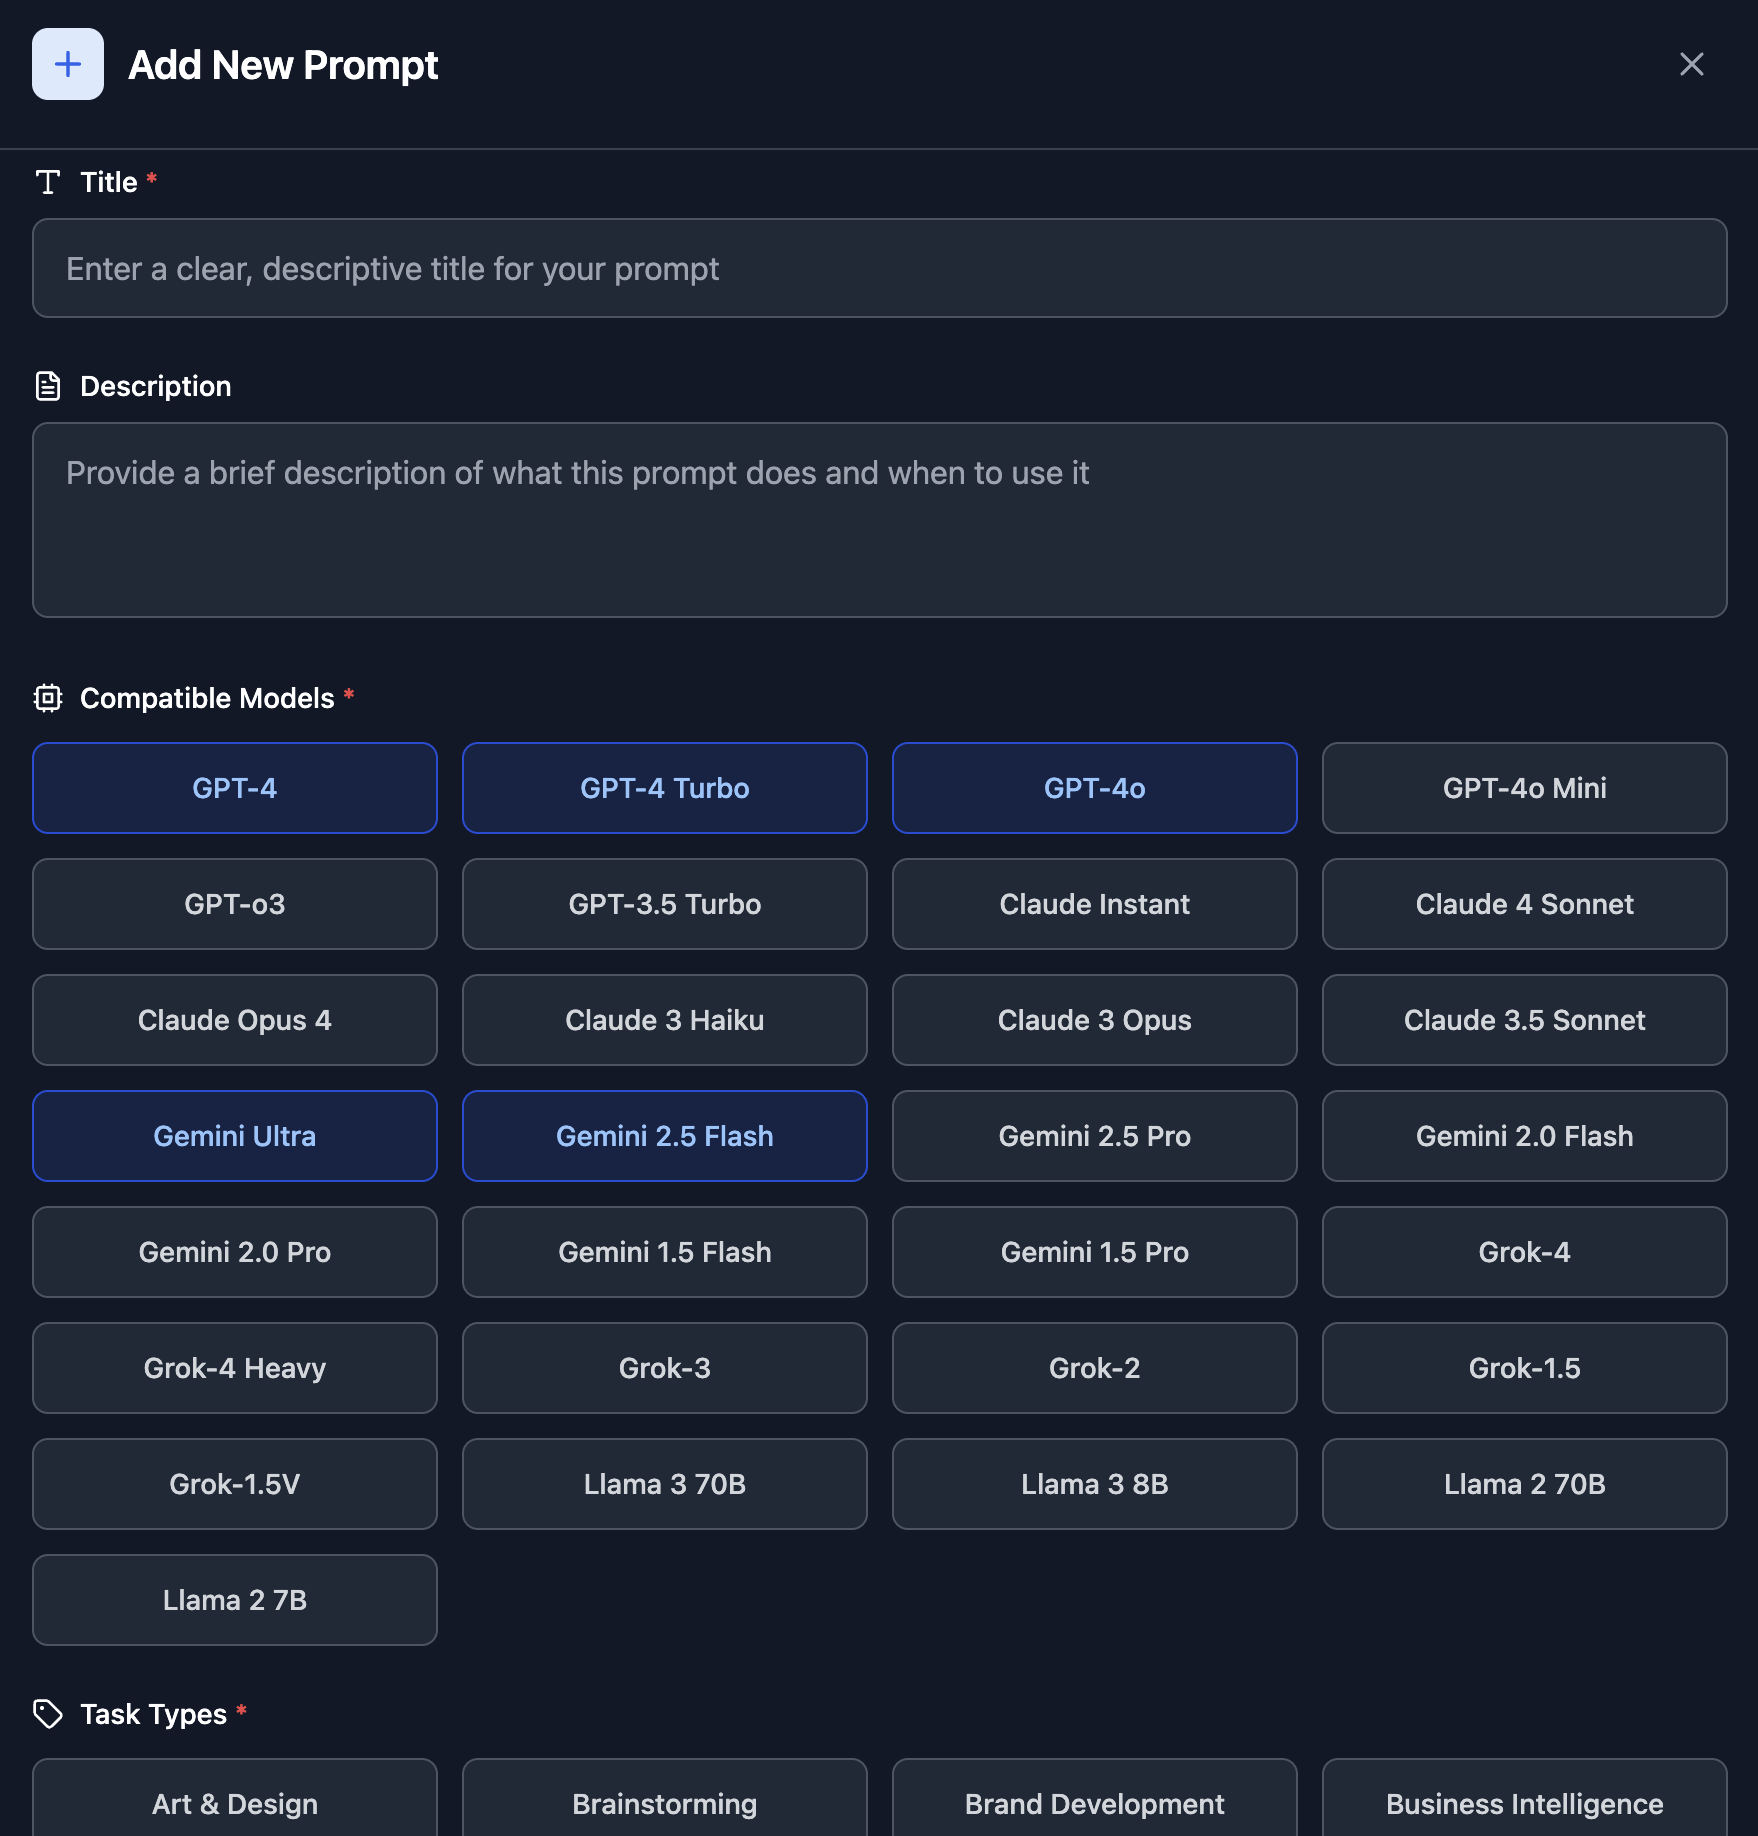Viewport: 1758px width, 1836px height.
Task: Click the Compatible Models chip icon
Action: pyautogui.click(x=48, y=698)
